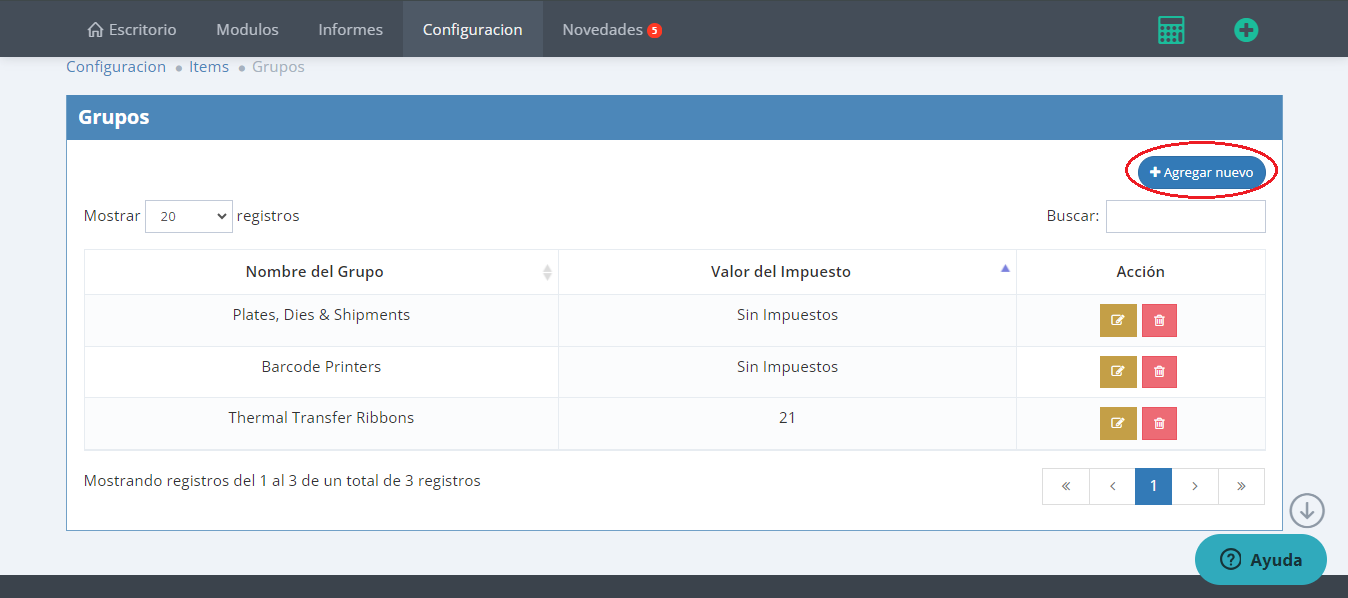Click the scroll-down circle arrow icon

tap(1306, 511)
